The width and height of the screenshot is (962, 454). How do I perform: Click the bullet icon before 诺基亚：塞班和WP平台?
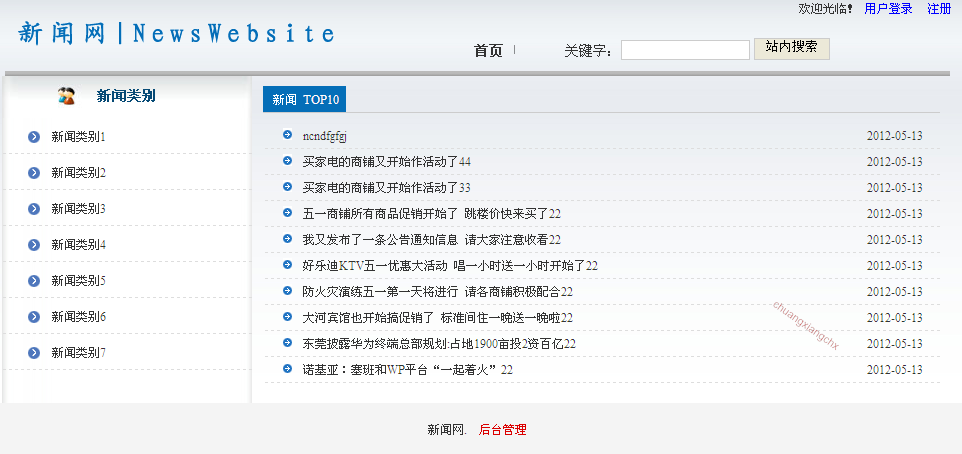(287, 368)
